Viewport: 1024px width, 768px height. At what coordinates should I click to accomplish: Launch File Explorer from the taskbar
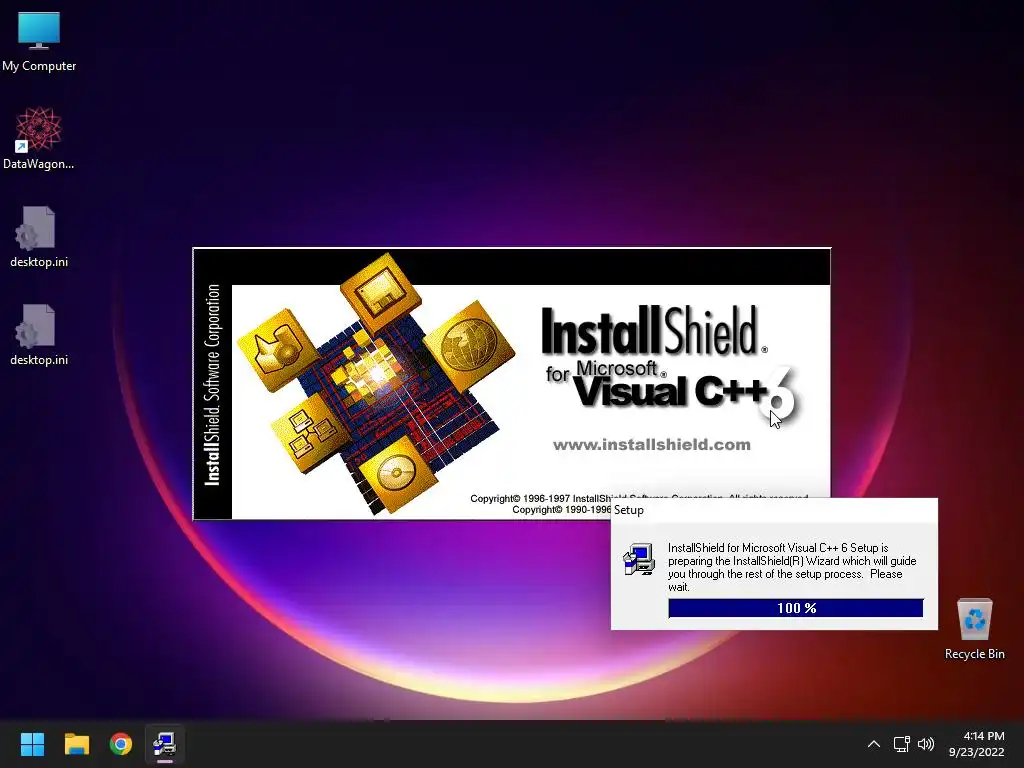[76, 744]
